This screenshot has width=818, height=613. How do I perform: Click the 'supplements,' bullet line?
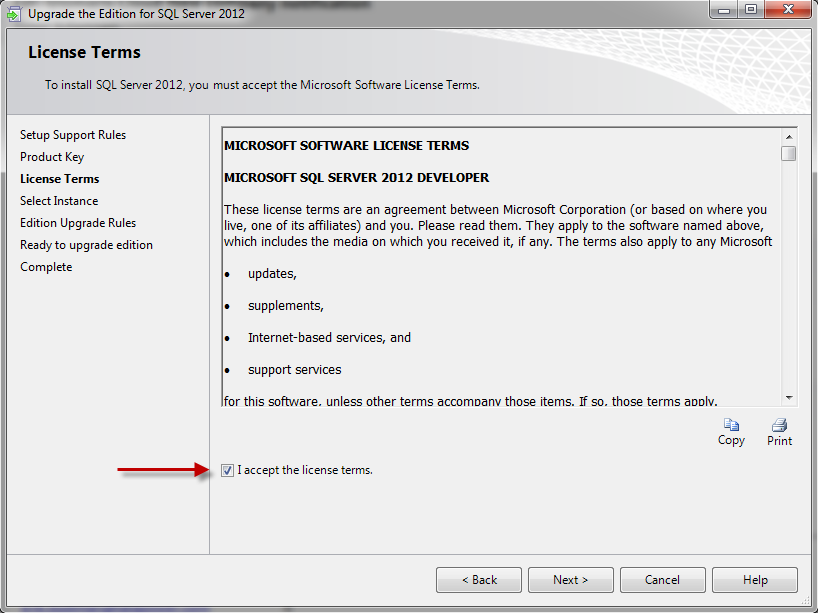286,306
